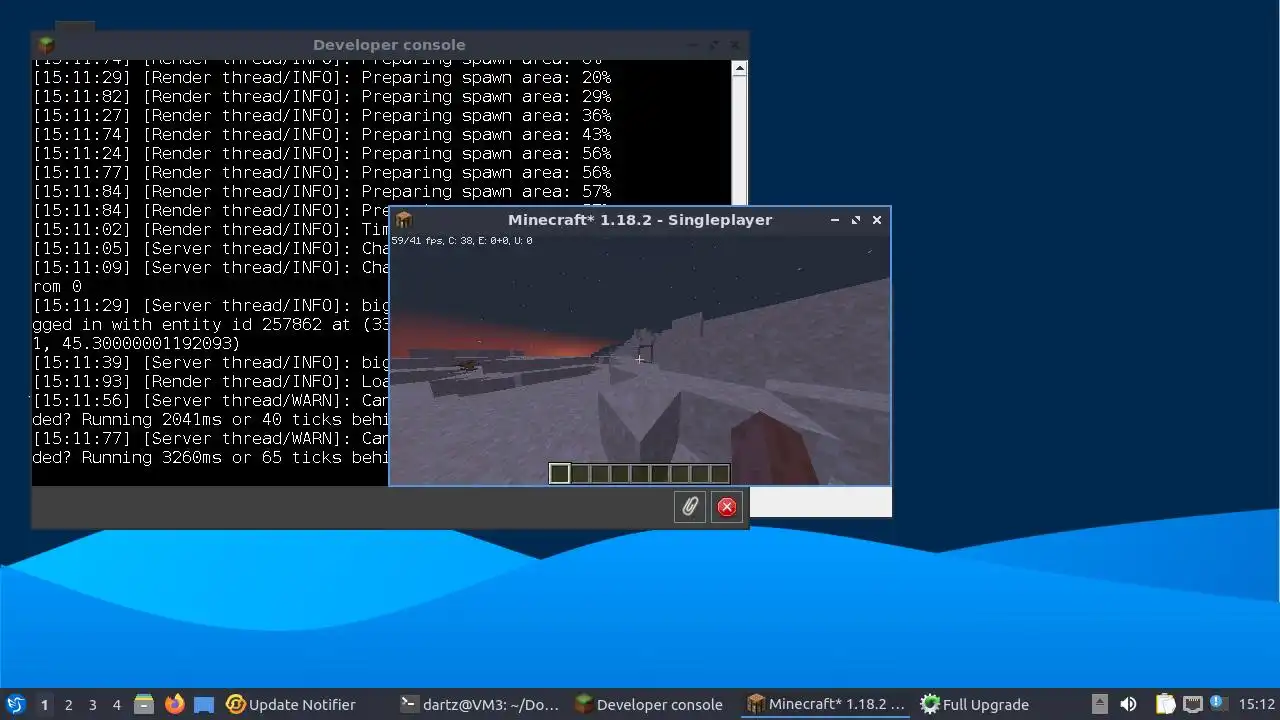Screen dimensions: 1280x720
Task: Click the blue show desktop icon in taskbar
Action: point(204,704)
